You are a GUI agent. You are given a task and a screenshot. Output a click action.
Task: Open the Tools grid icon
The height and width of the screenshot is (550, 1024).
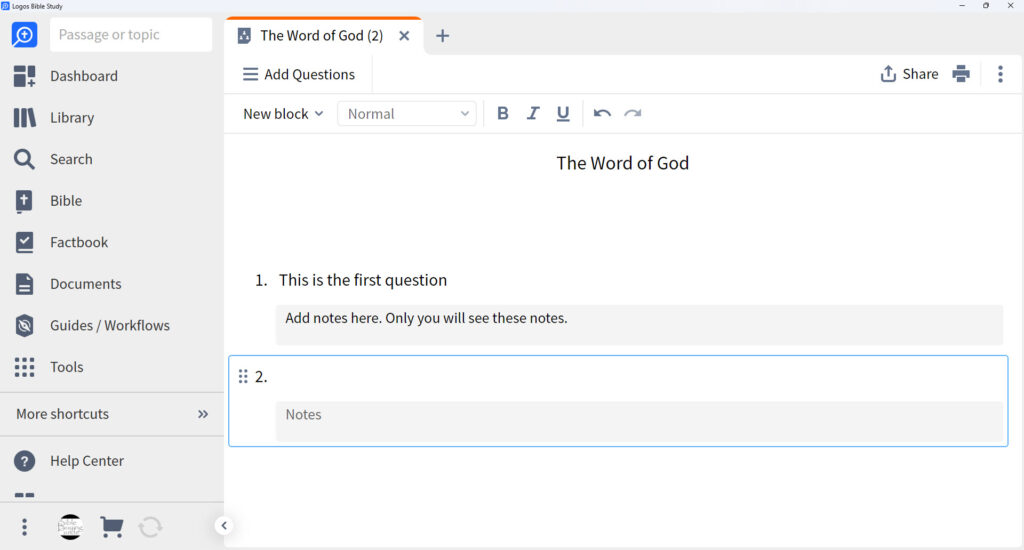24,367
